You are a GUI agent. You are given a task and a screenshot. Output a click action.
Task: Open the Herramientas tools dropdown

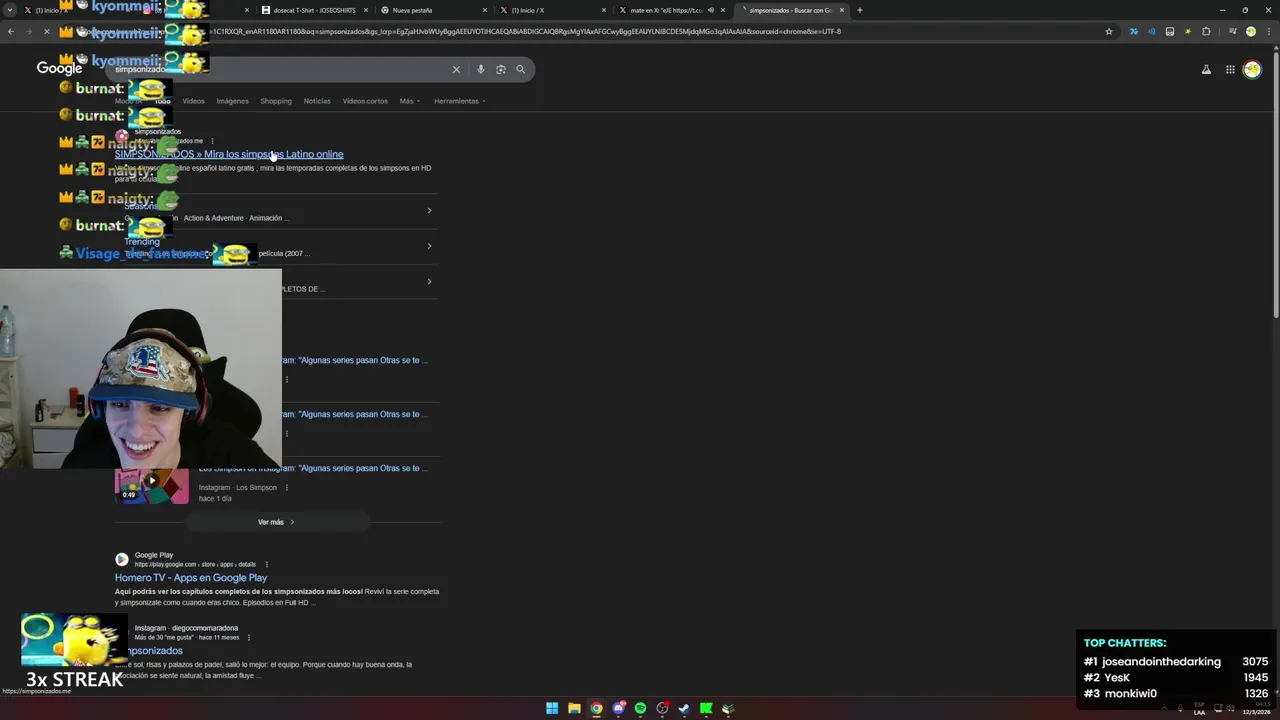[x=459, y=101]
